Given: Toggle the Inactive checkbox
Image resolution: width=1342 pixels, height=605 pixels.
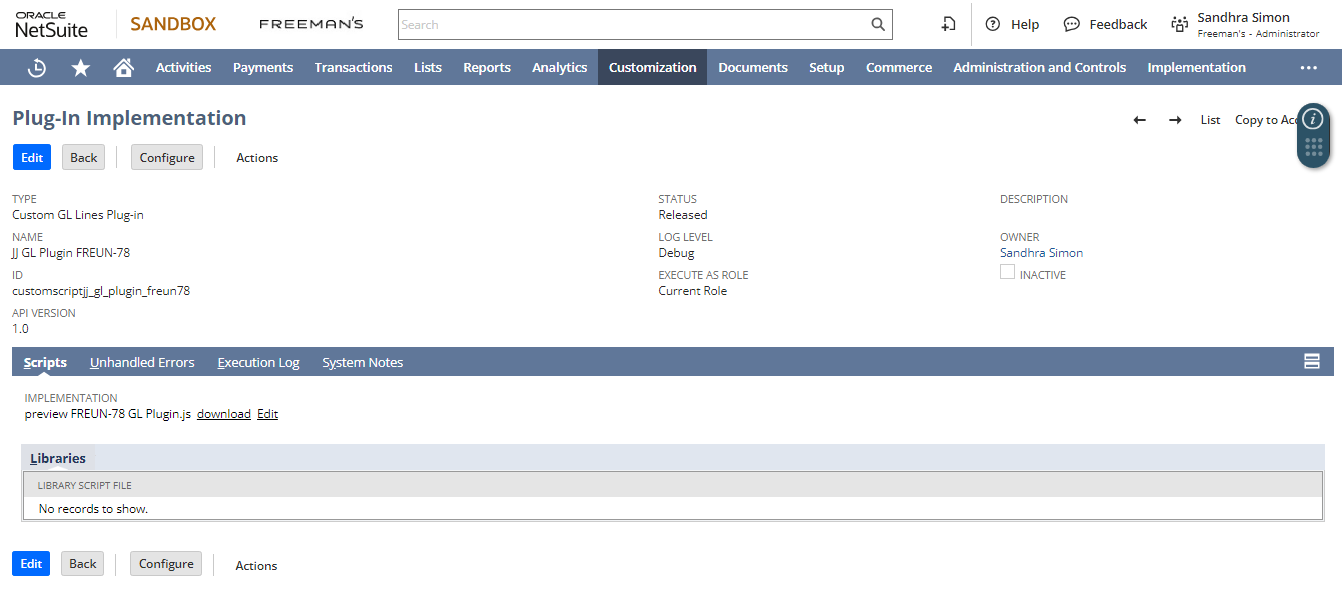Looking at the screenshot, I should (1008, 272).
